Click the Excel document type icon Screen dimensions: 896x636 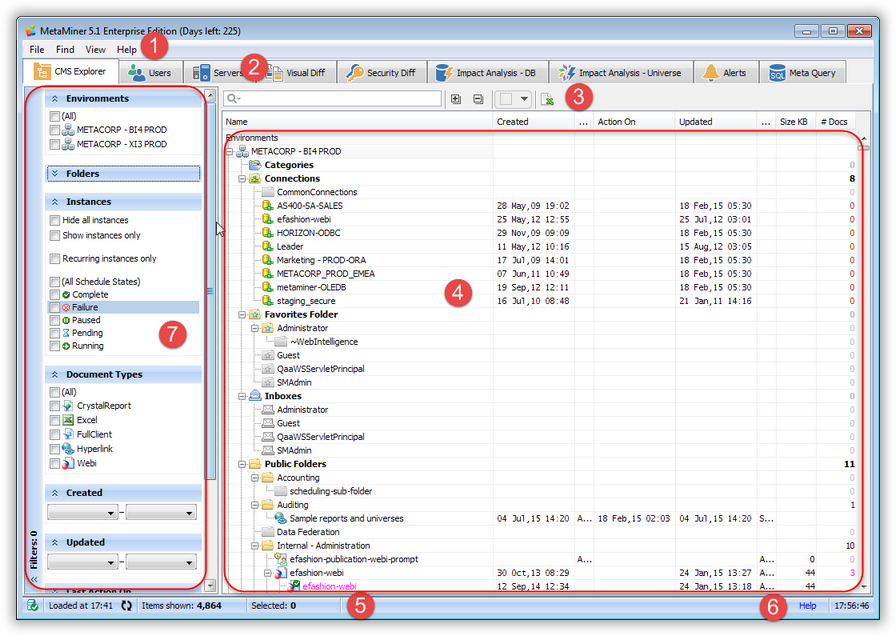pyautogui.click(x=68, y=419)
